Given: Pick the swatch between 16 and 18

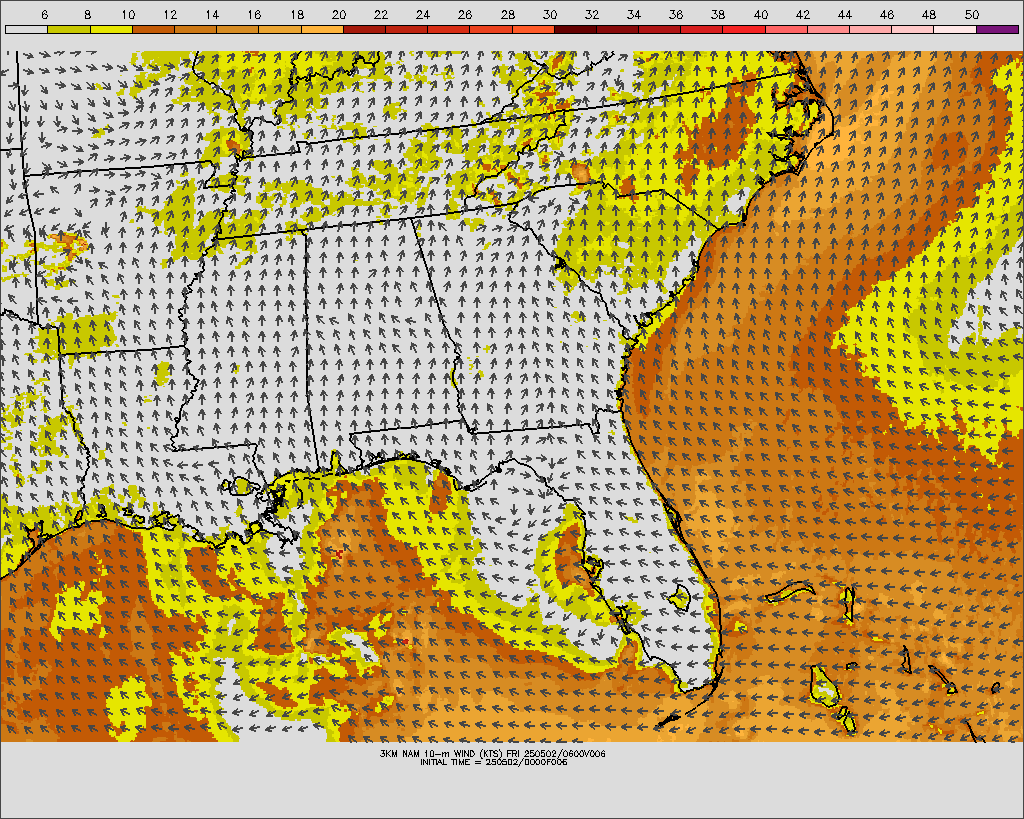Looking at the screenshot, I should (x=280, y=29).
